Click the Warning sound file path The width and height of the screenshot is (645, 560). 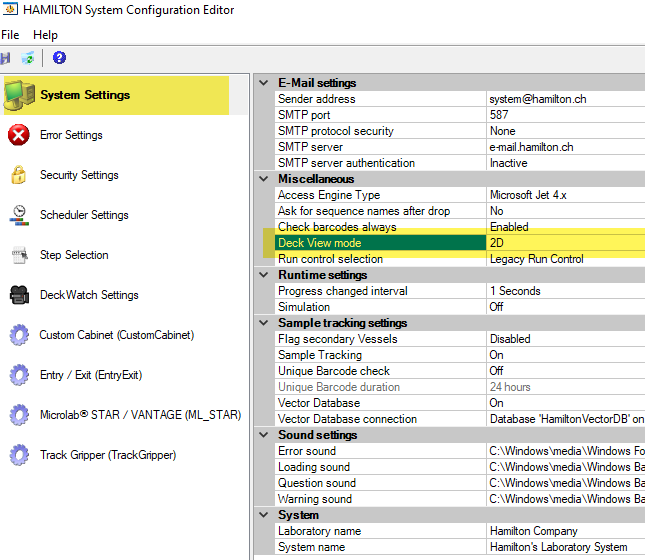point(567,499)
